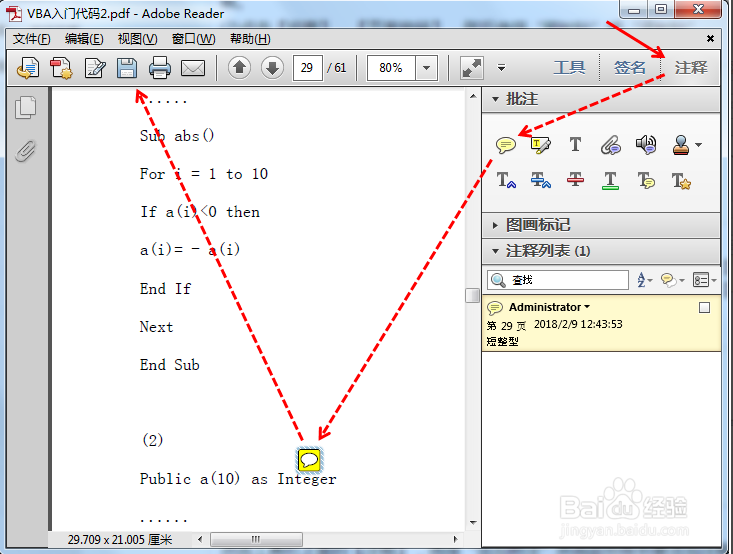This screenshot has height=554, width=733.
Task: Open the 窗口(W) menu
Action: pos(194,39)
